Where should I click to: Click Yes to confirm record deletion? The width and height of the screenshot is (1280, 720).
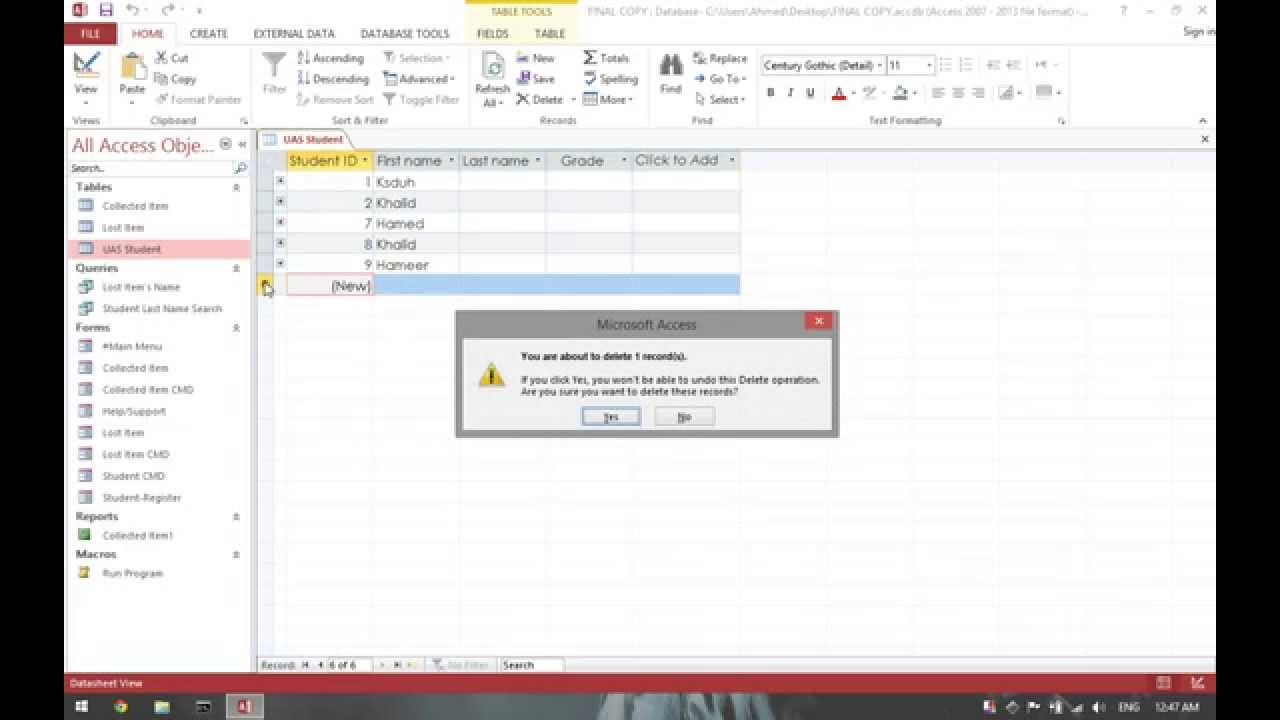pos(611,417)
